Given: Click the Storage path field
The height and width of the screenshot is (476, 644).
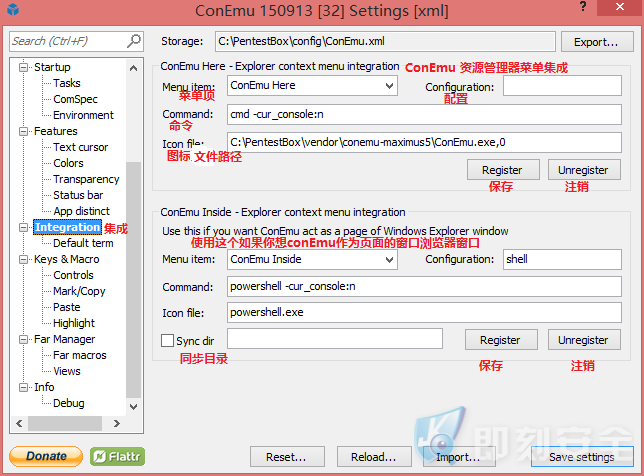Looking at the screenshot, I should click(385, 41).
